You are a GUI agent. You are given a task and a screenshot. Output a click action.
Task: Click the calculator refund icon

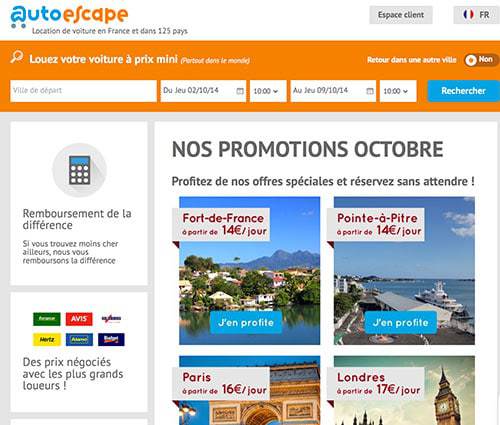[80, 170]
